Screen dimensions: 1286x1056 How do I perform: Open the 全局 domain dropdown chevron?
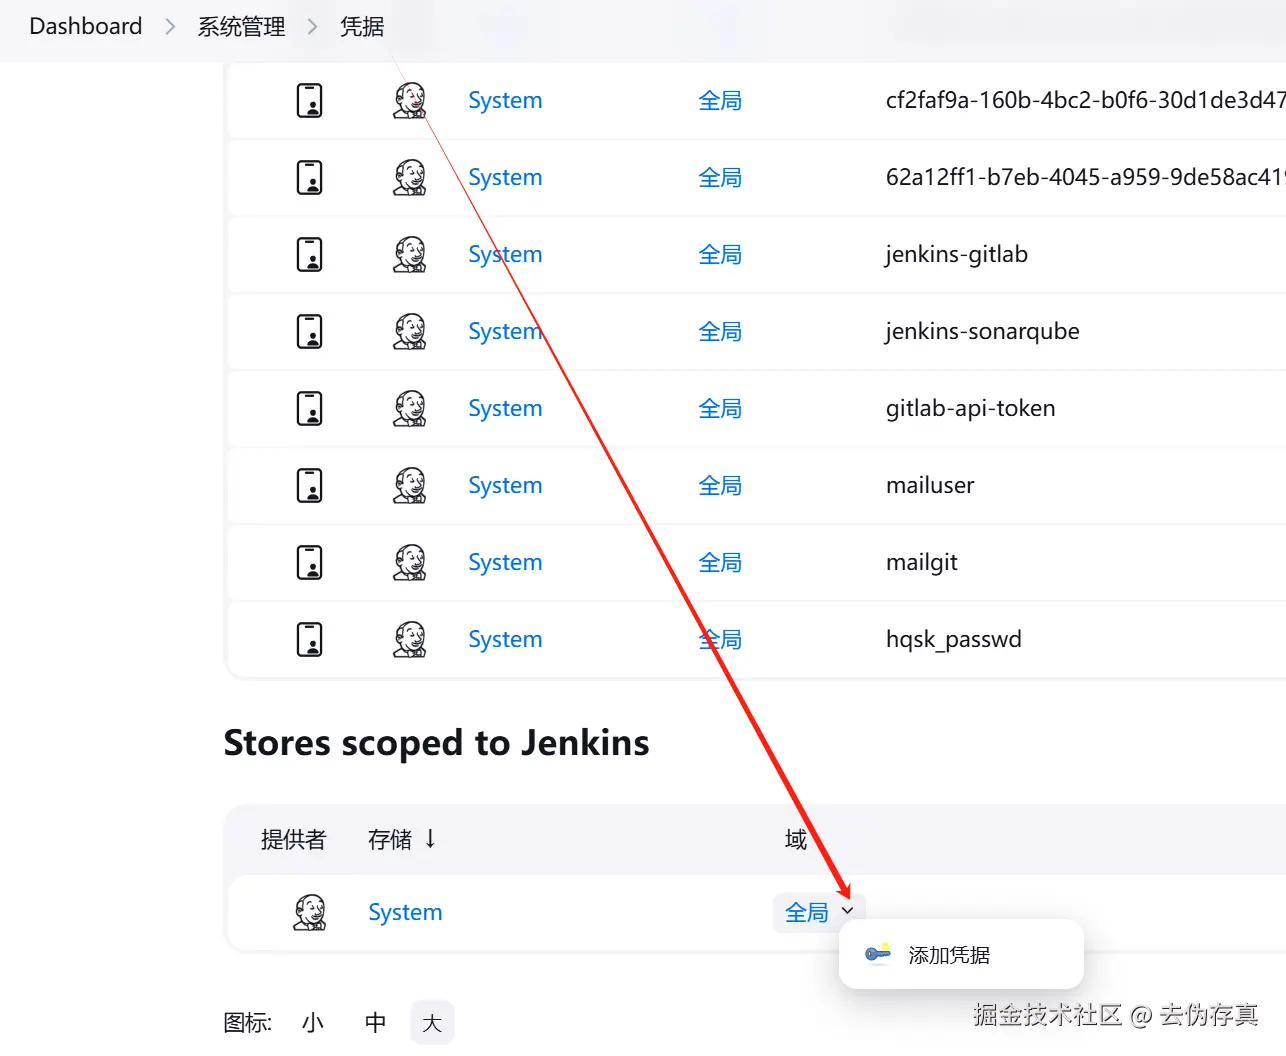tap(848, 911)
